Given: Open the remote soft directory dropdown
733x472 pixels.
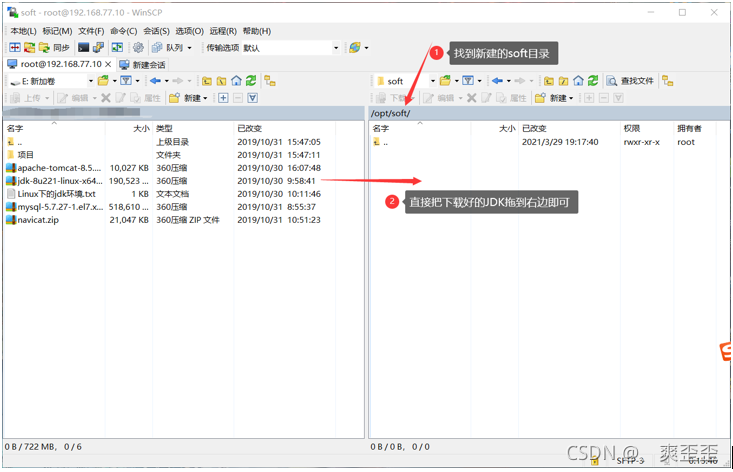Looking at the screenshot, I should click(x=405, y=81).
